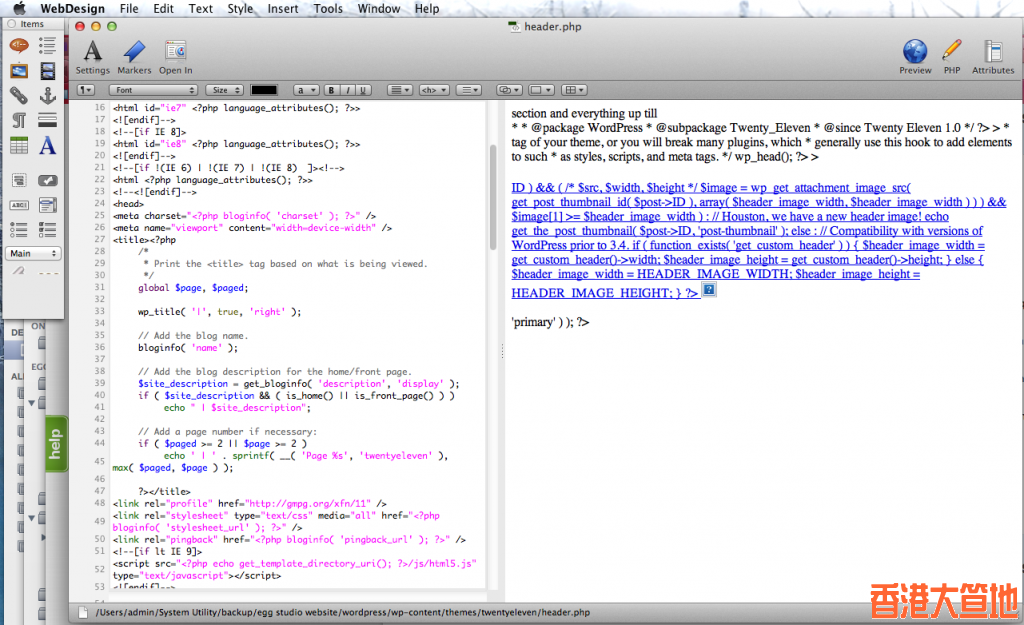1024x625 pixels.
Task: Open the File menu
Action: 129,8
